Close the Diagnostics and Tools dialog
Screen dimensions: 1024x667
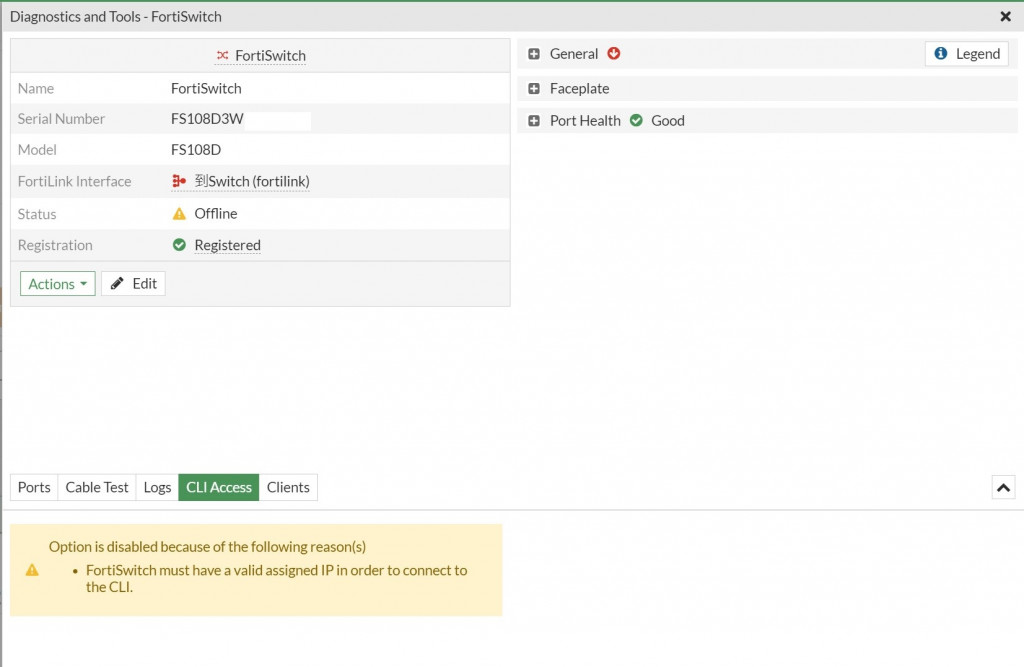click(x=1005, y=16)
